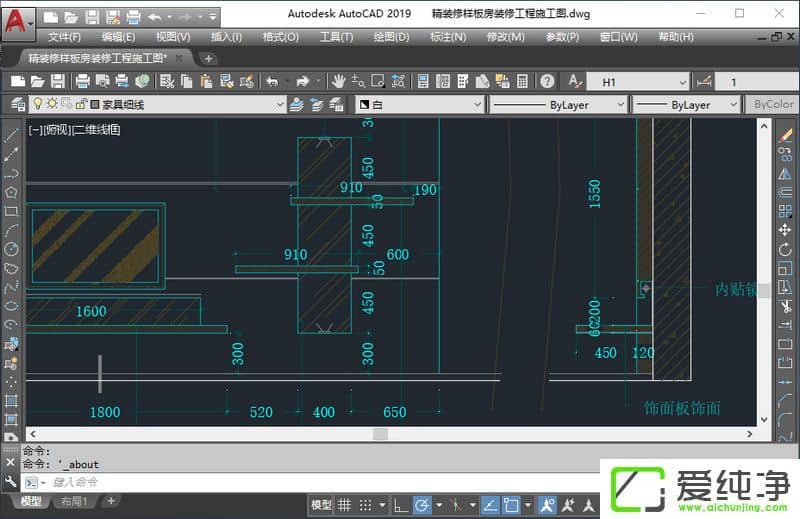Open the H1 text style dropdown
800x519 pixels.
click(x=638, y=82)
